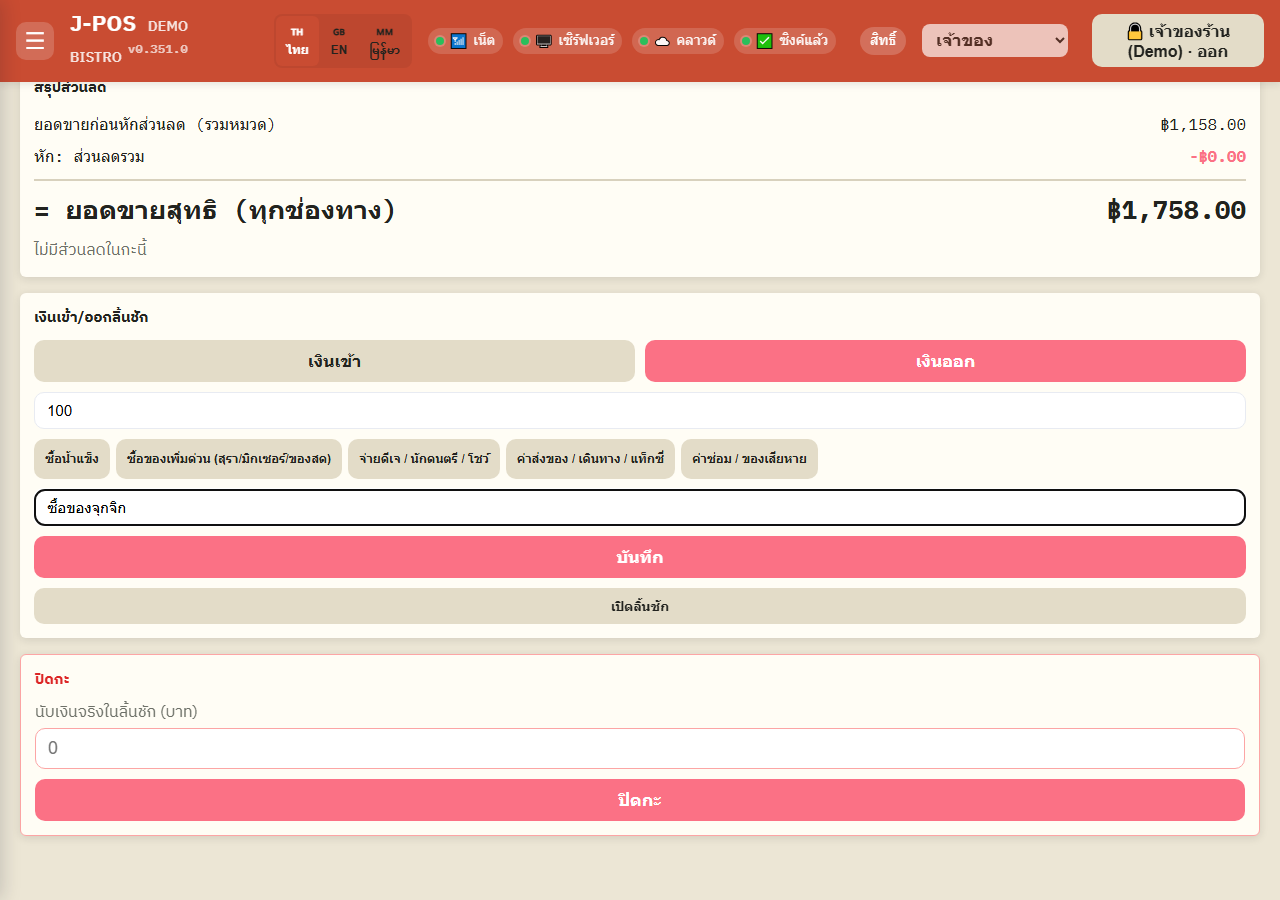Click the คลาวด์ cloud status pill

678,41
